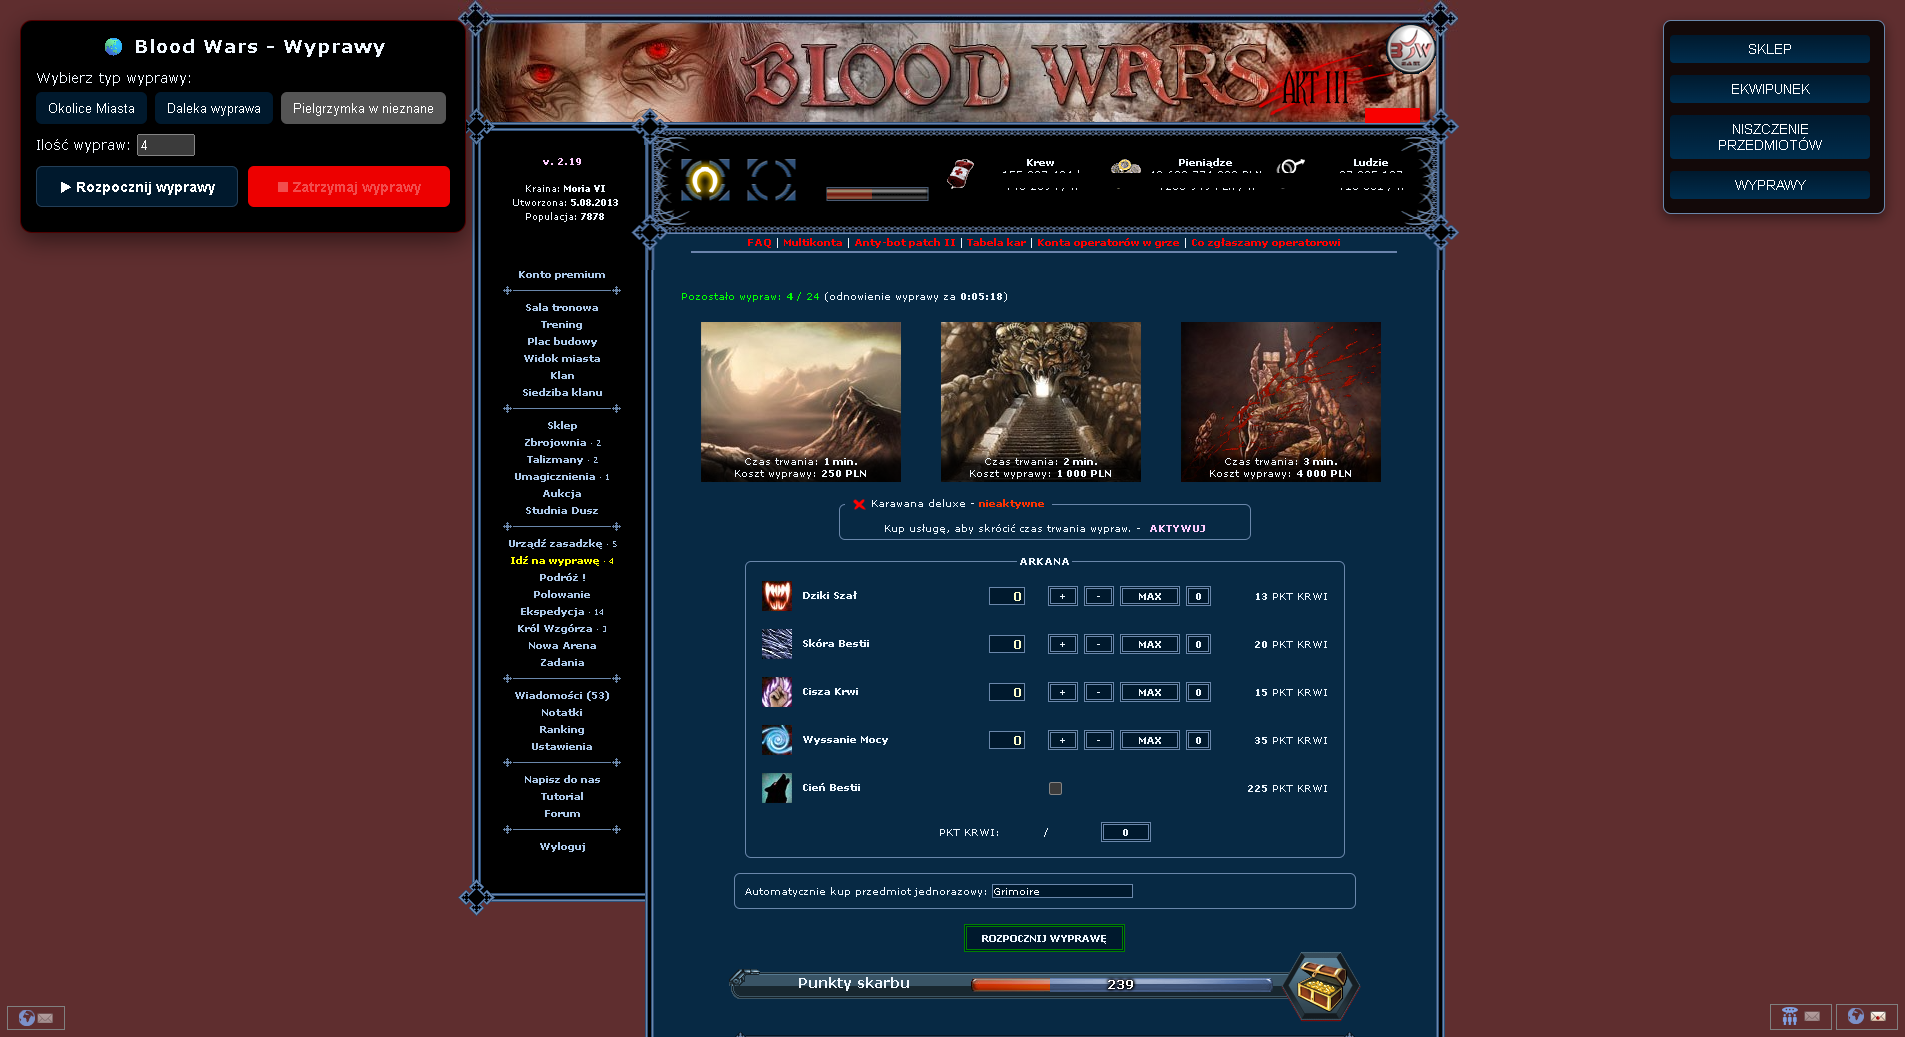Increase Dziki Szał with plus button
This screenshot has height=1037, width=1905.
click(x=1062, y=596)
